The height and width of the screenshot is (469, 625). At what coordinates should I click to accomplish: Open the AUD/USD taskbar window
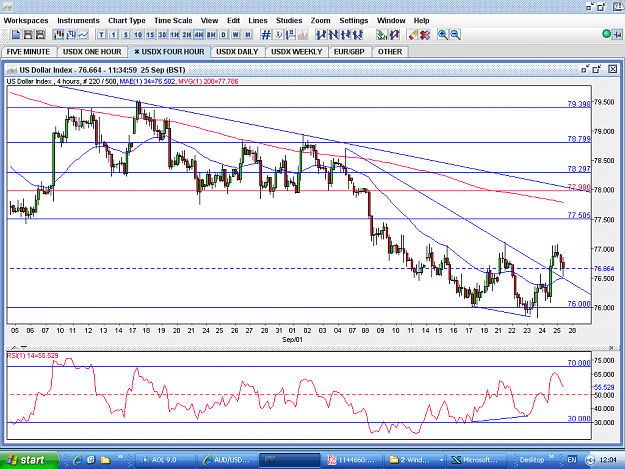(228, 460)
